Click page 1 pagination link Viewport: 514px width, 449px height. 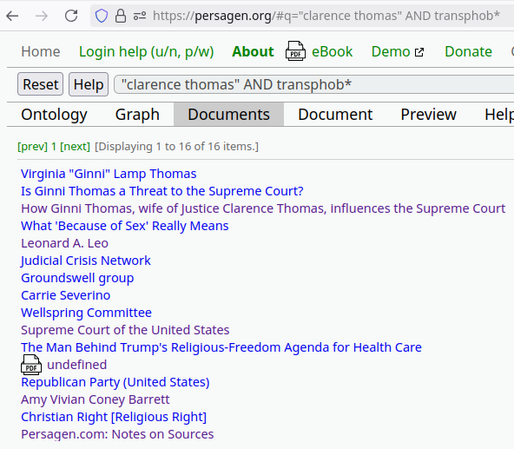point(54,146)
